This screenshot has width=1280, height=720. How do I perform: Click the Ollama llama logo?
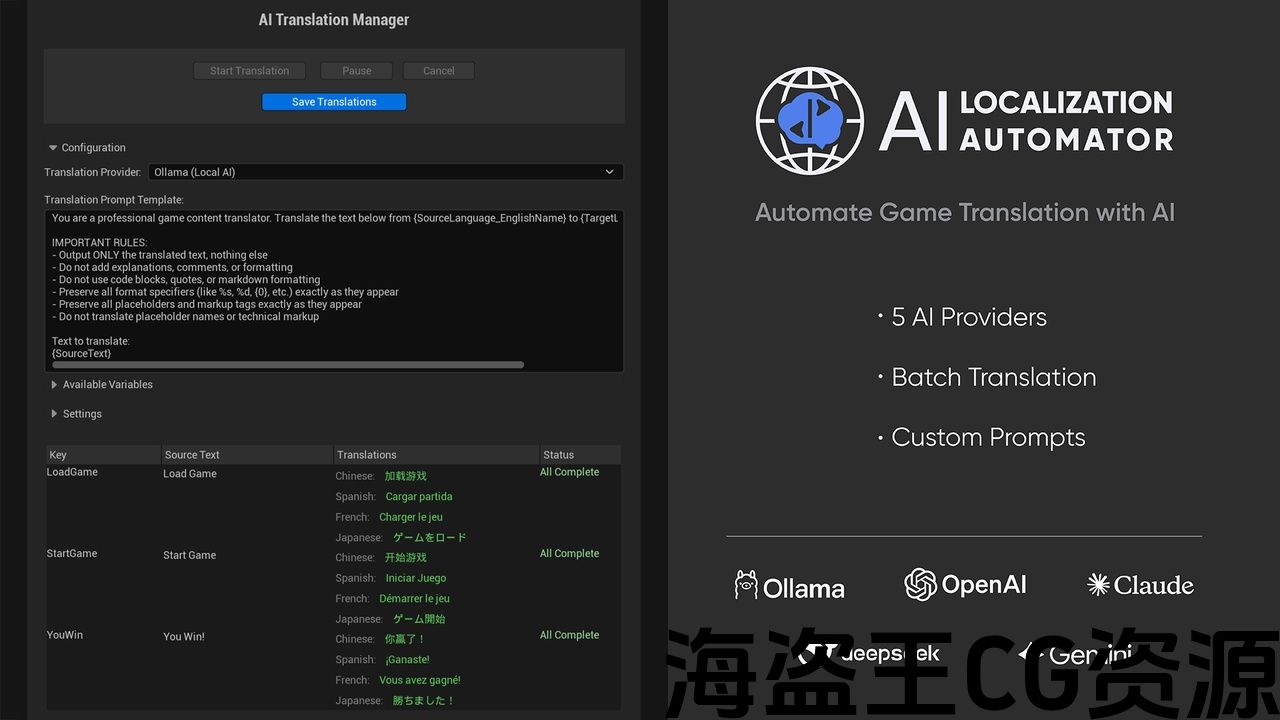[746, 586]
